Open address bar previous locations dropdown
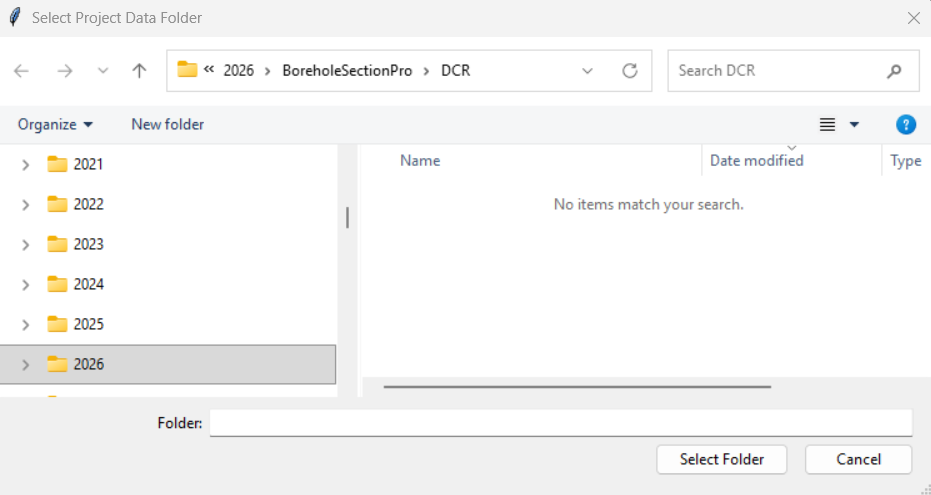This screenshot has width=931, height=495. coord(587,71)
